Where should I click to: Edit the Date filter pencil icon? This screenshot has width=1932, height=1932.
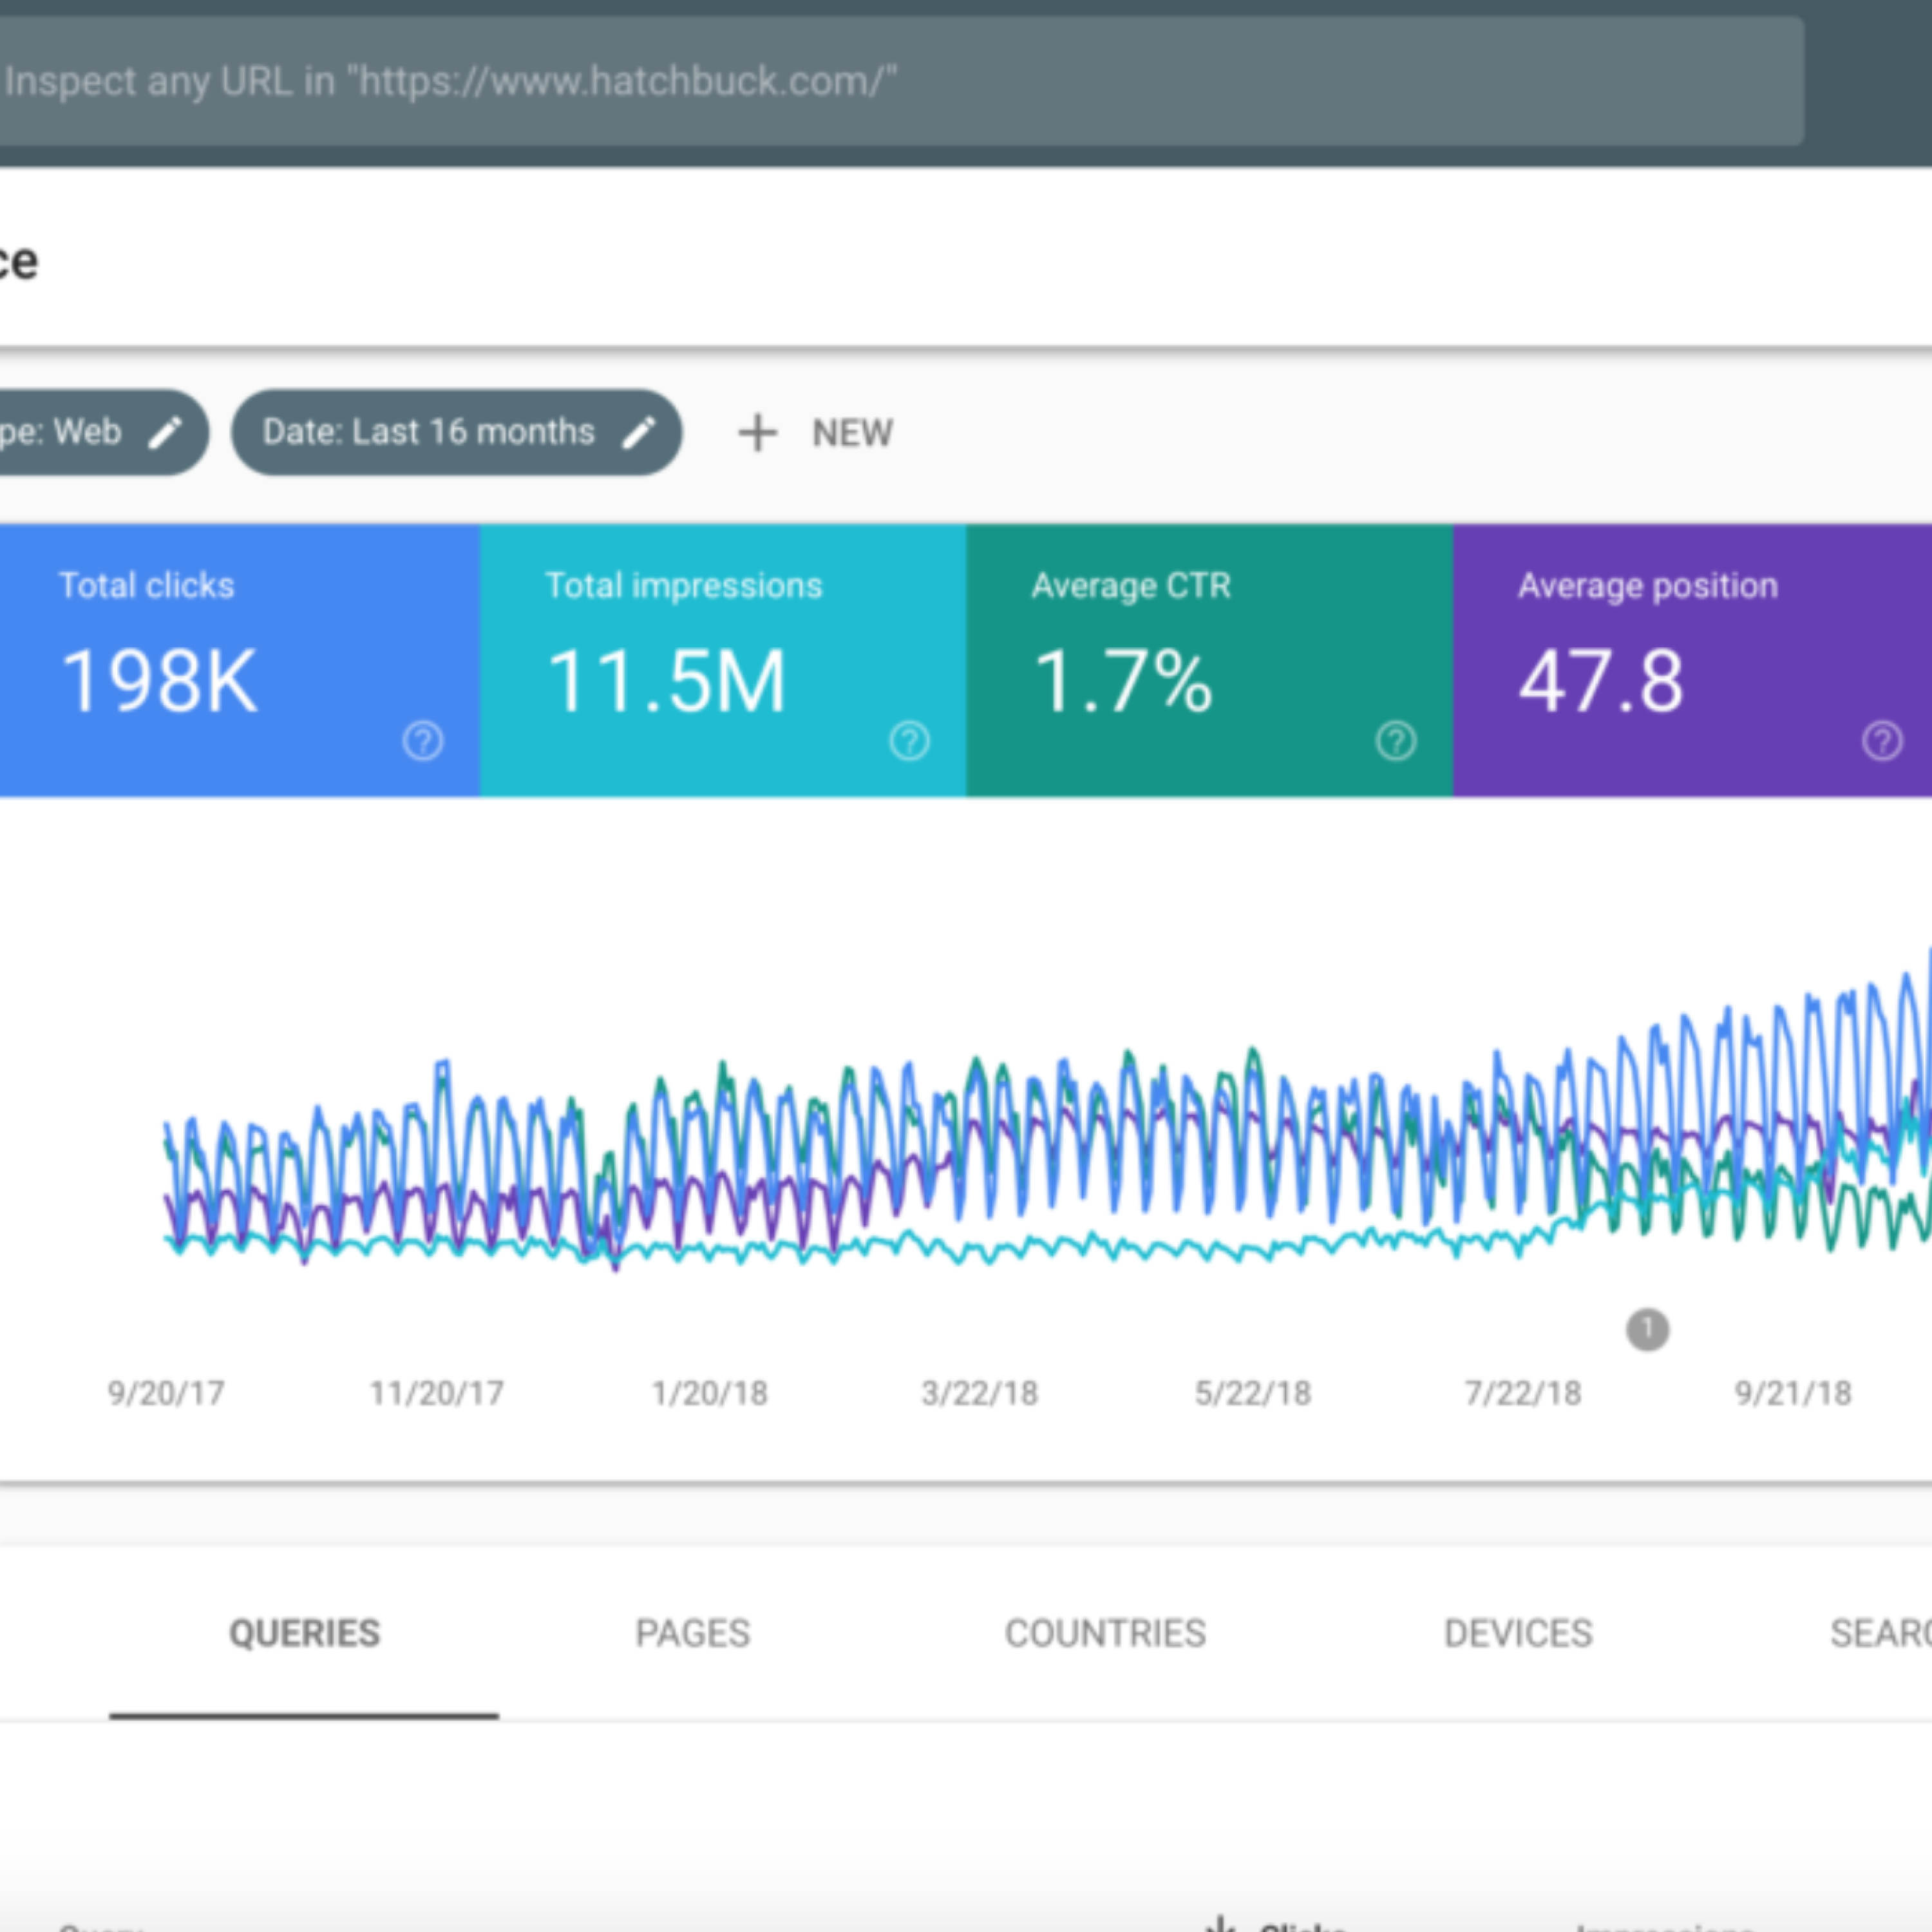tap(639, 432)
